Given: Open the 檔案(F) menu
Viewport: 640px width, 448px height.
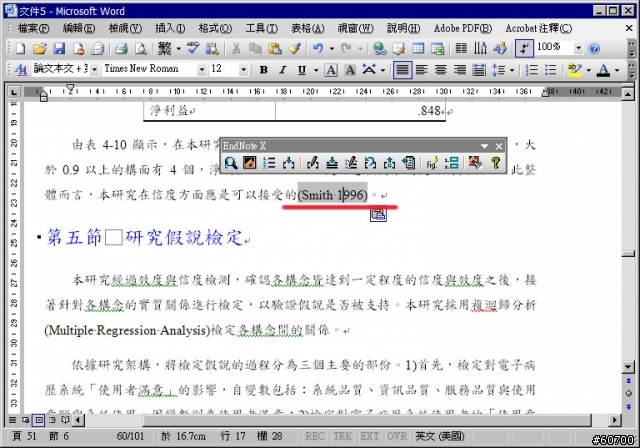Looking at the screenshot, I should [x=33, y=28].
